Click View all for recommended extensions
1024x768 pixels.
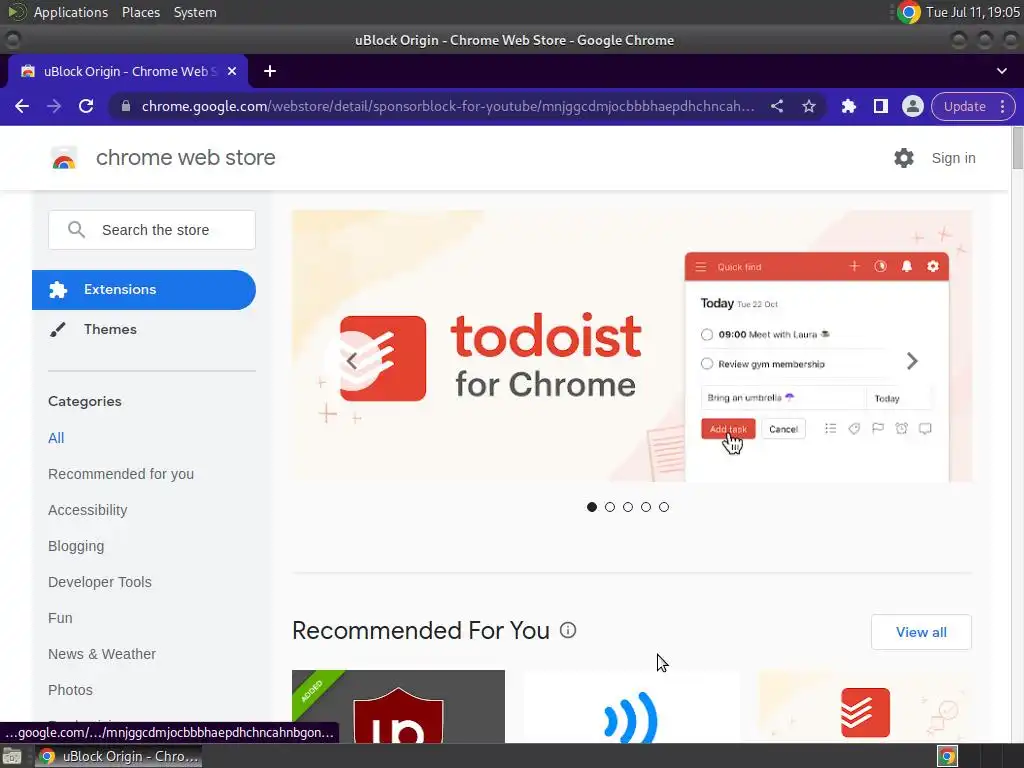(x=921, y=632)
